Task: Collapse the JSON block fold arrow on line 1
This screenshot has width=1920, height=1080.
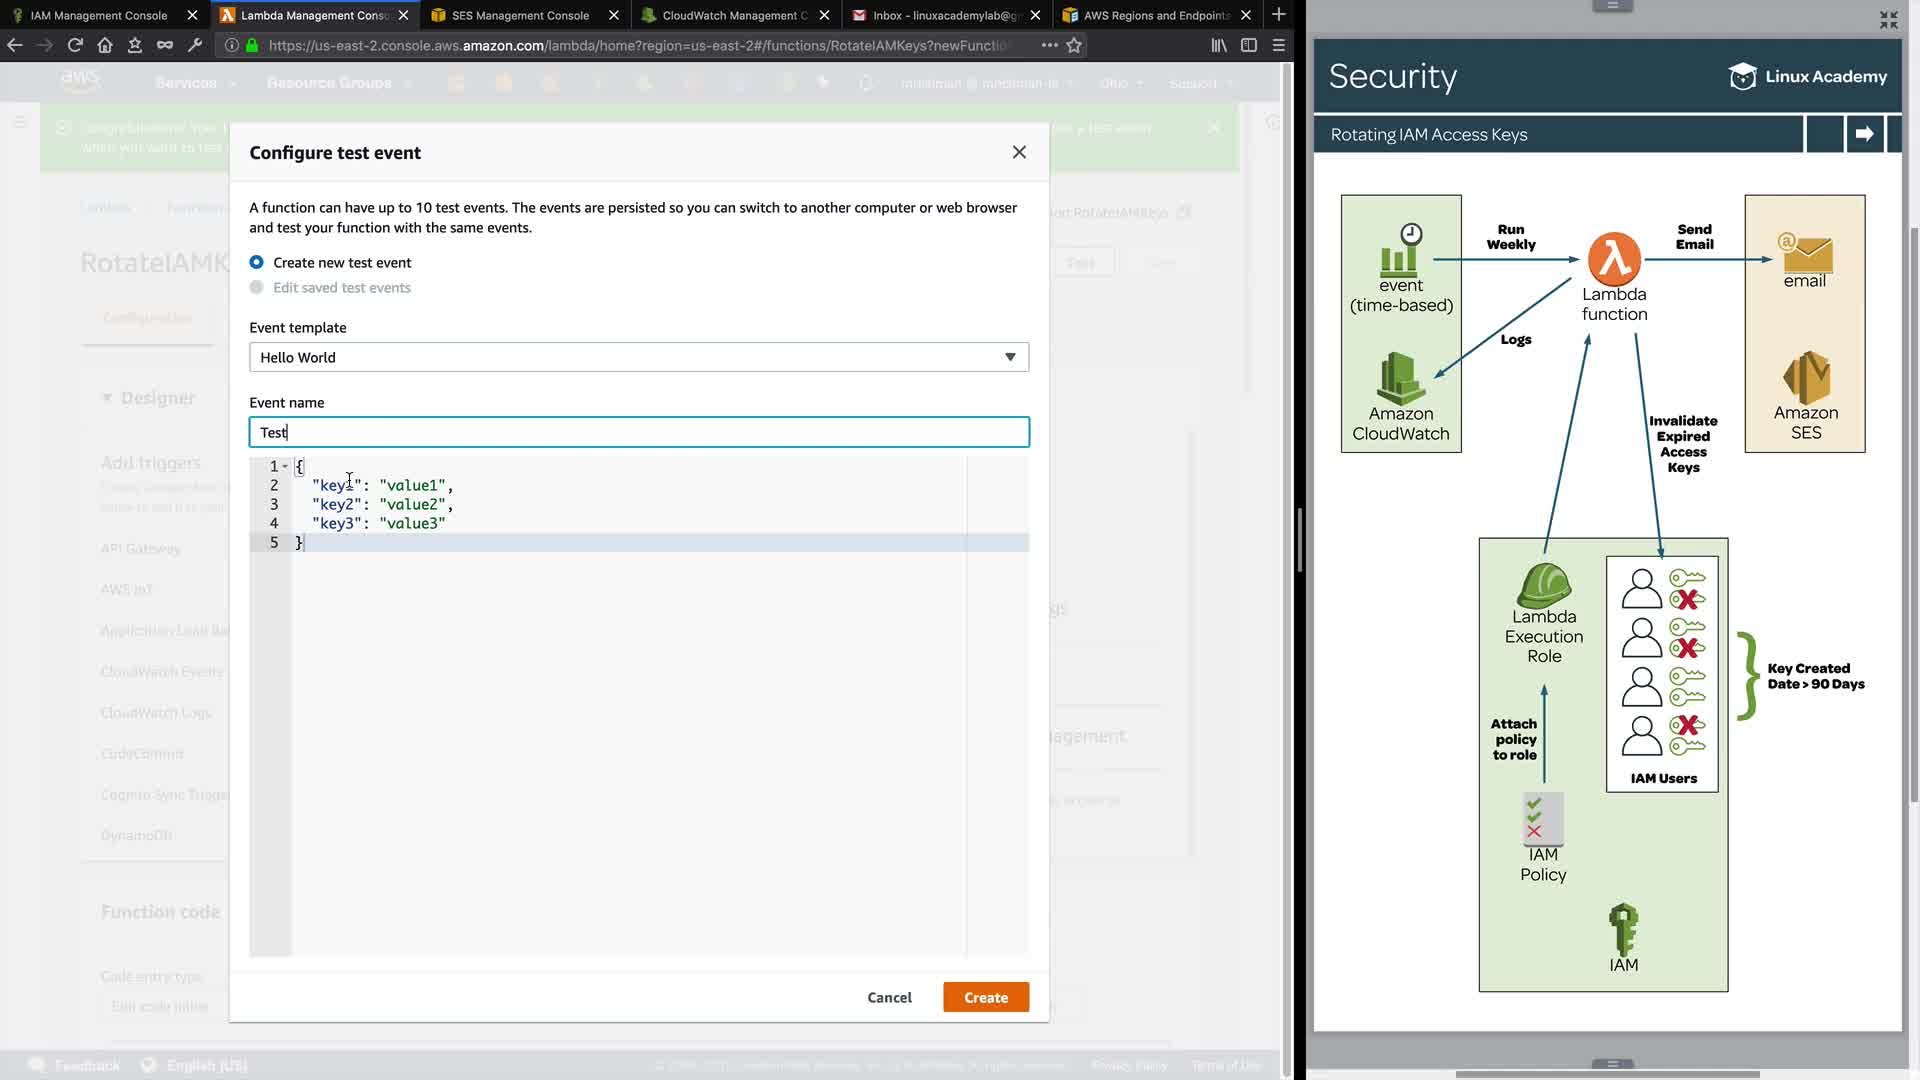Action: 285,467
